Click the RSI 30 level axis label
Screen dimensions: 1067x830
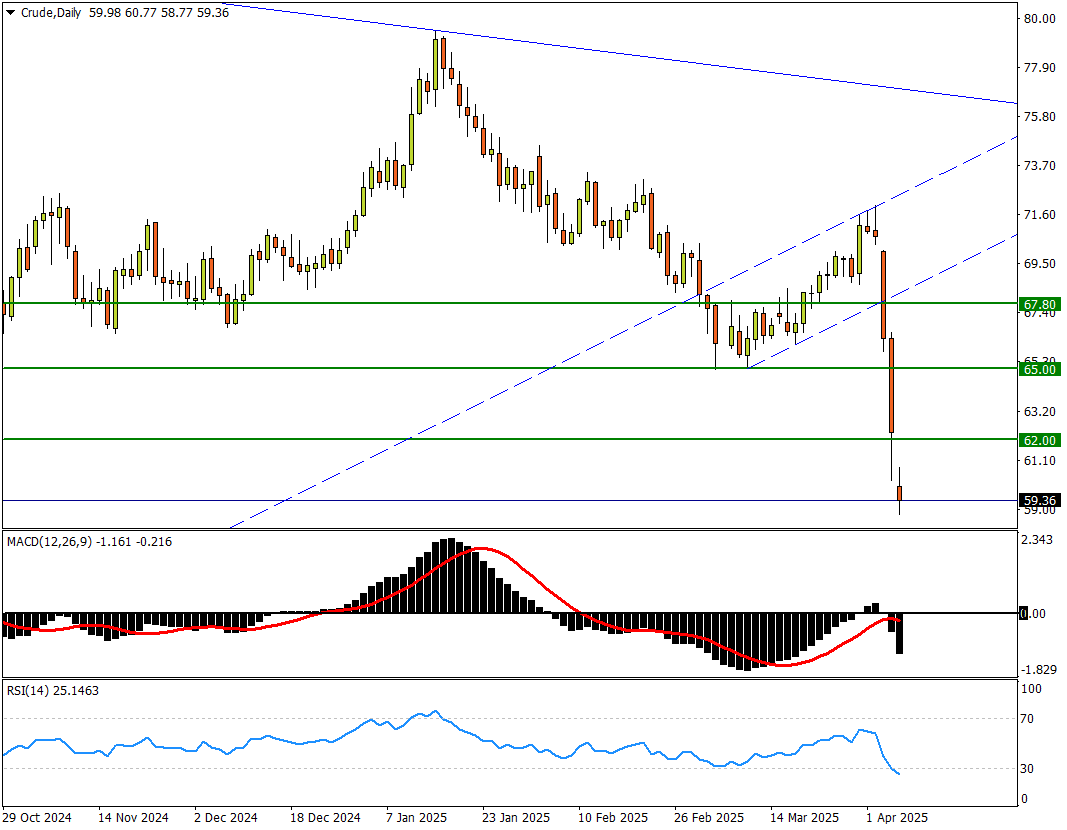1027,768
